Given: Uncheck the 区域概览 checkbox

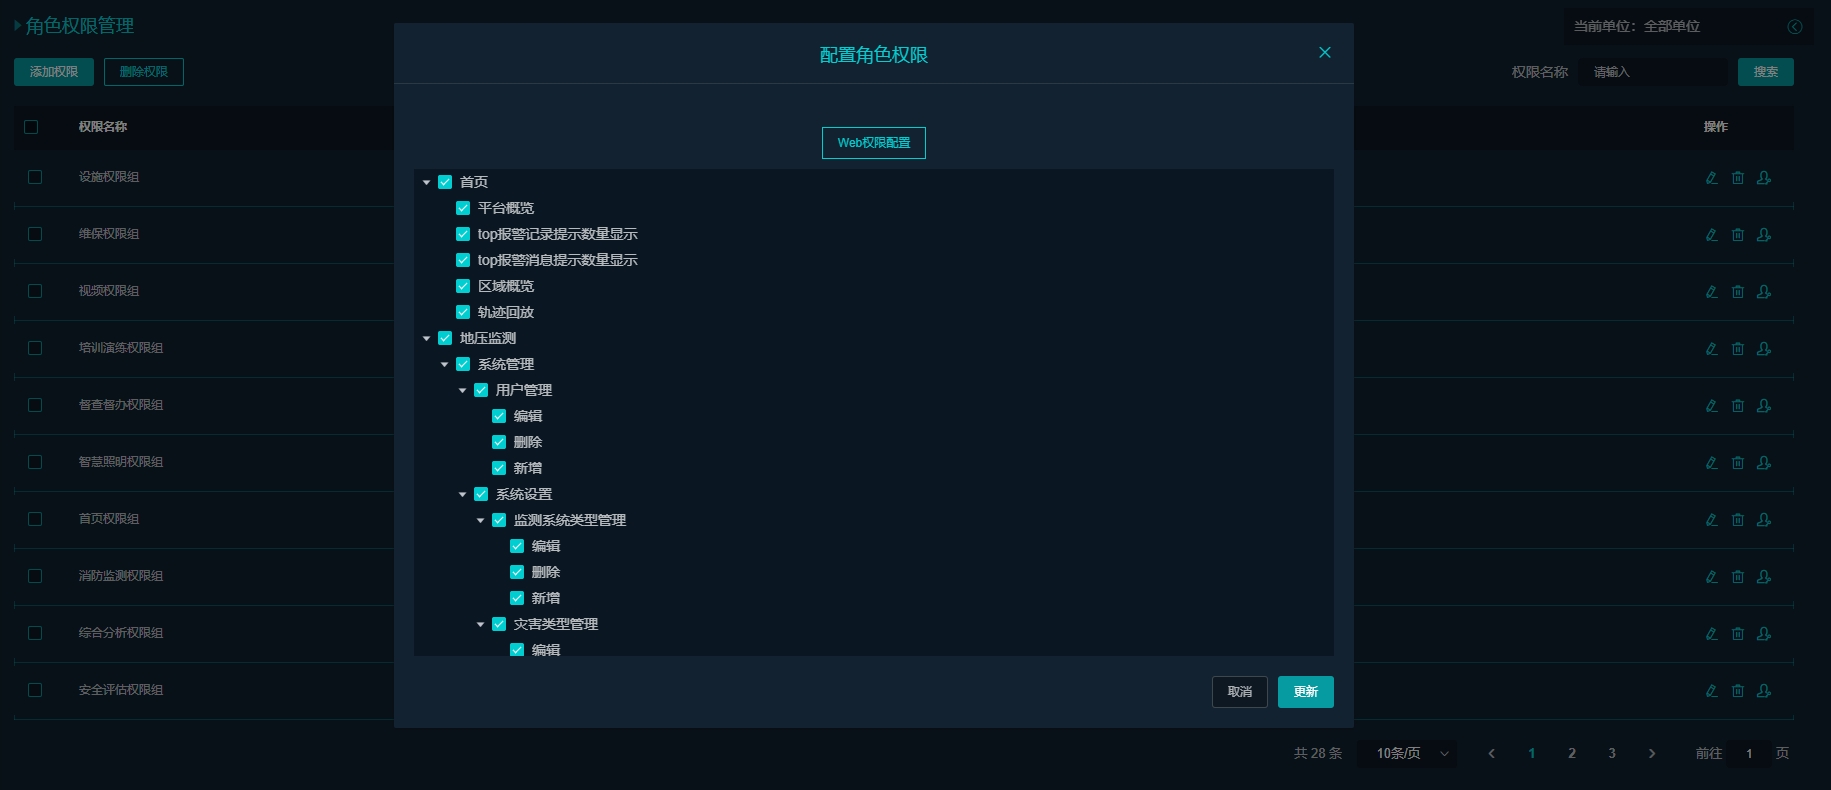Looking at the screenshot, I should pyautogui.click(x=463, y=286).
